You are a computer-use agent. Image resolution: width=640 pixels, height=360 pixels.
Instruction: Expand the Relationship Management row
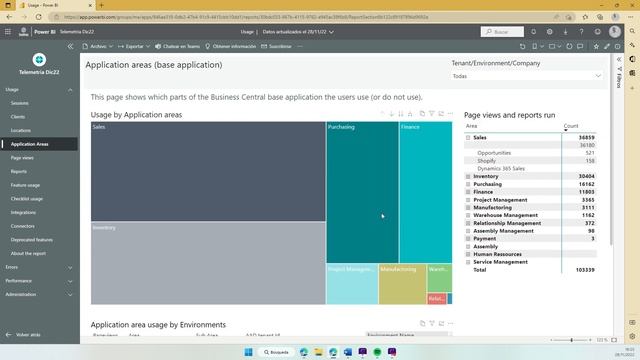click(468, 223)
